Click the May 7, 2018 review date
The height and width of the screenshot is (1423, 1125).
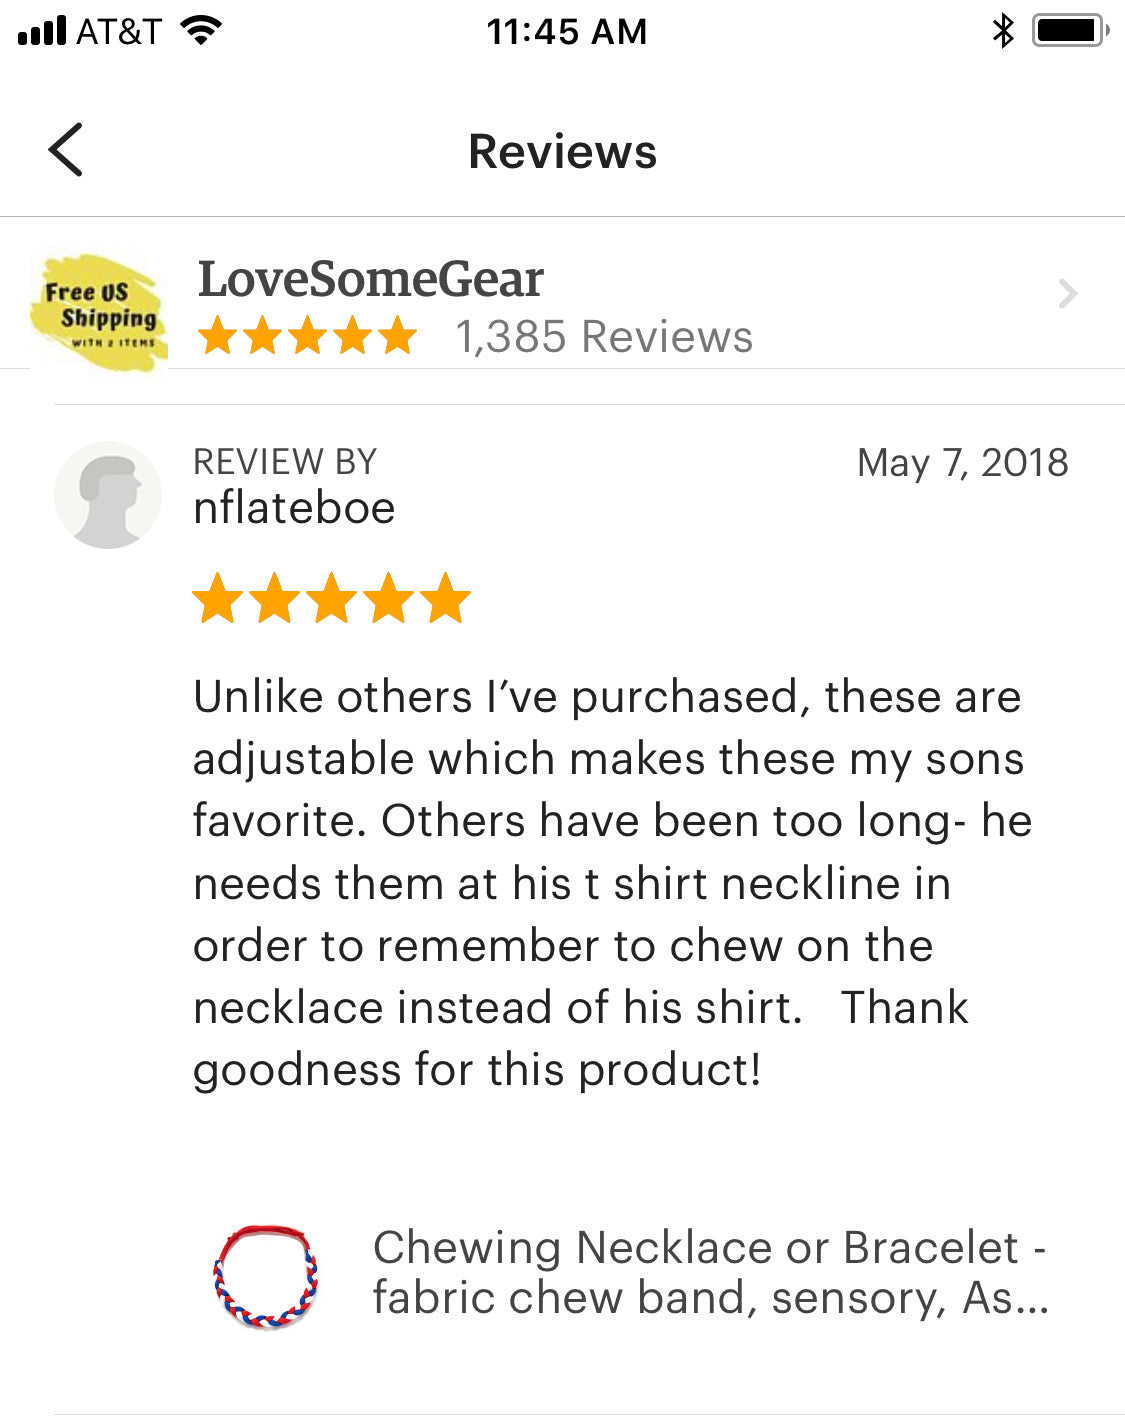[x=963, y=463]
